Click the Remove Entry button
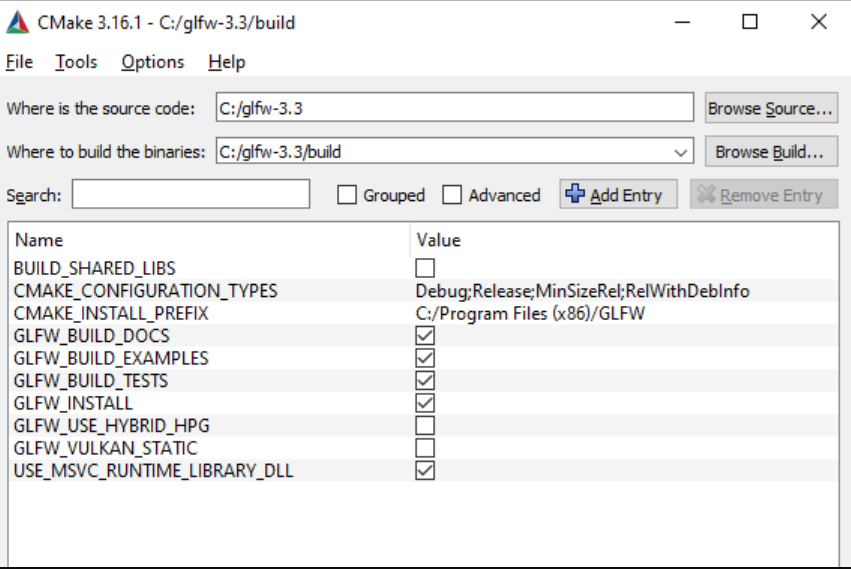 (763, 195)
